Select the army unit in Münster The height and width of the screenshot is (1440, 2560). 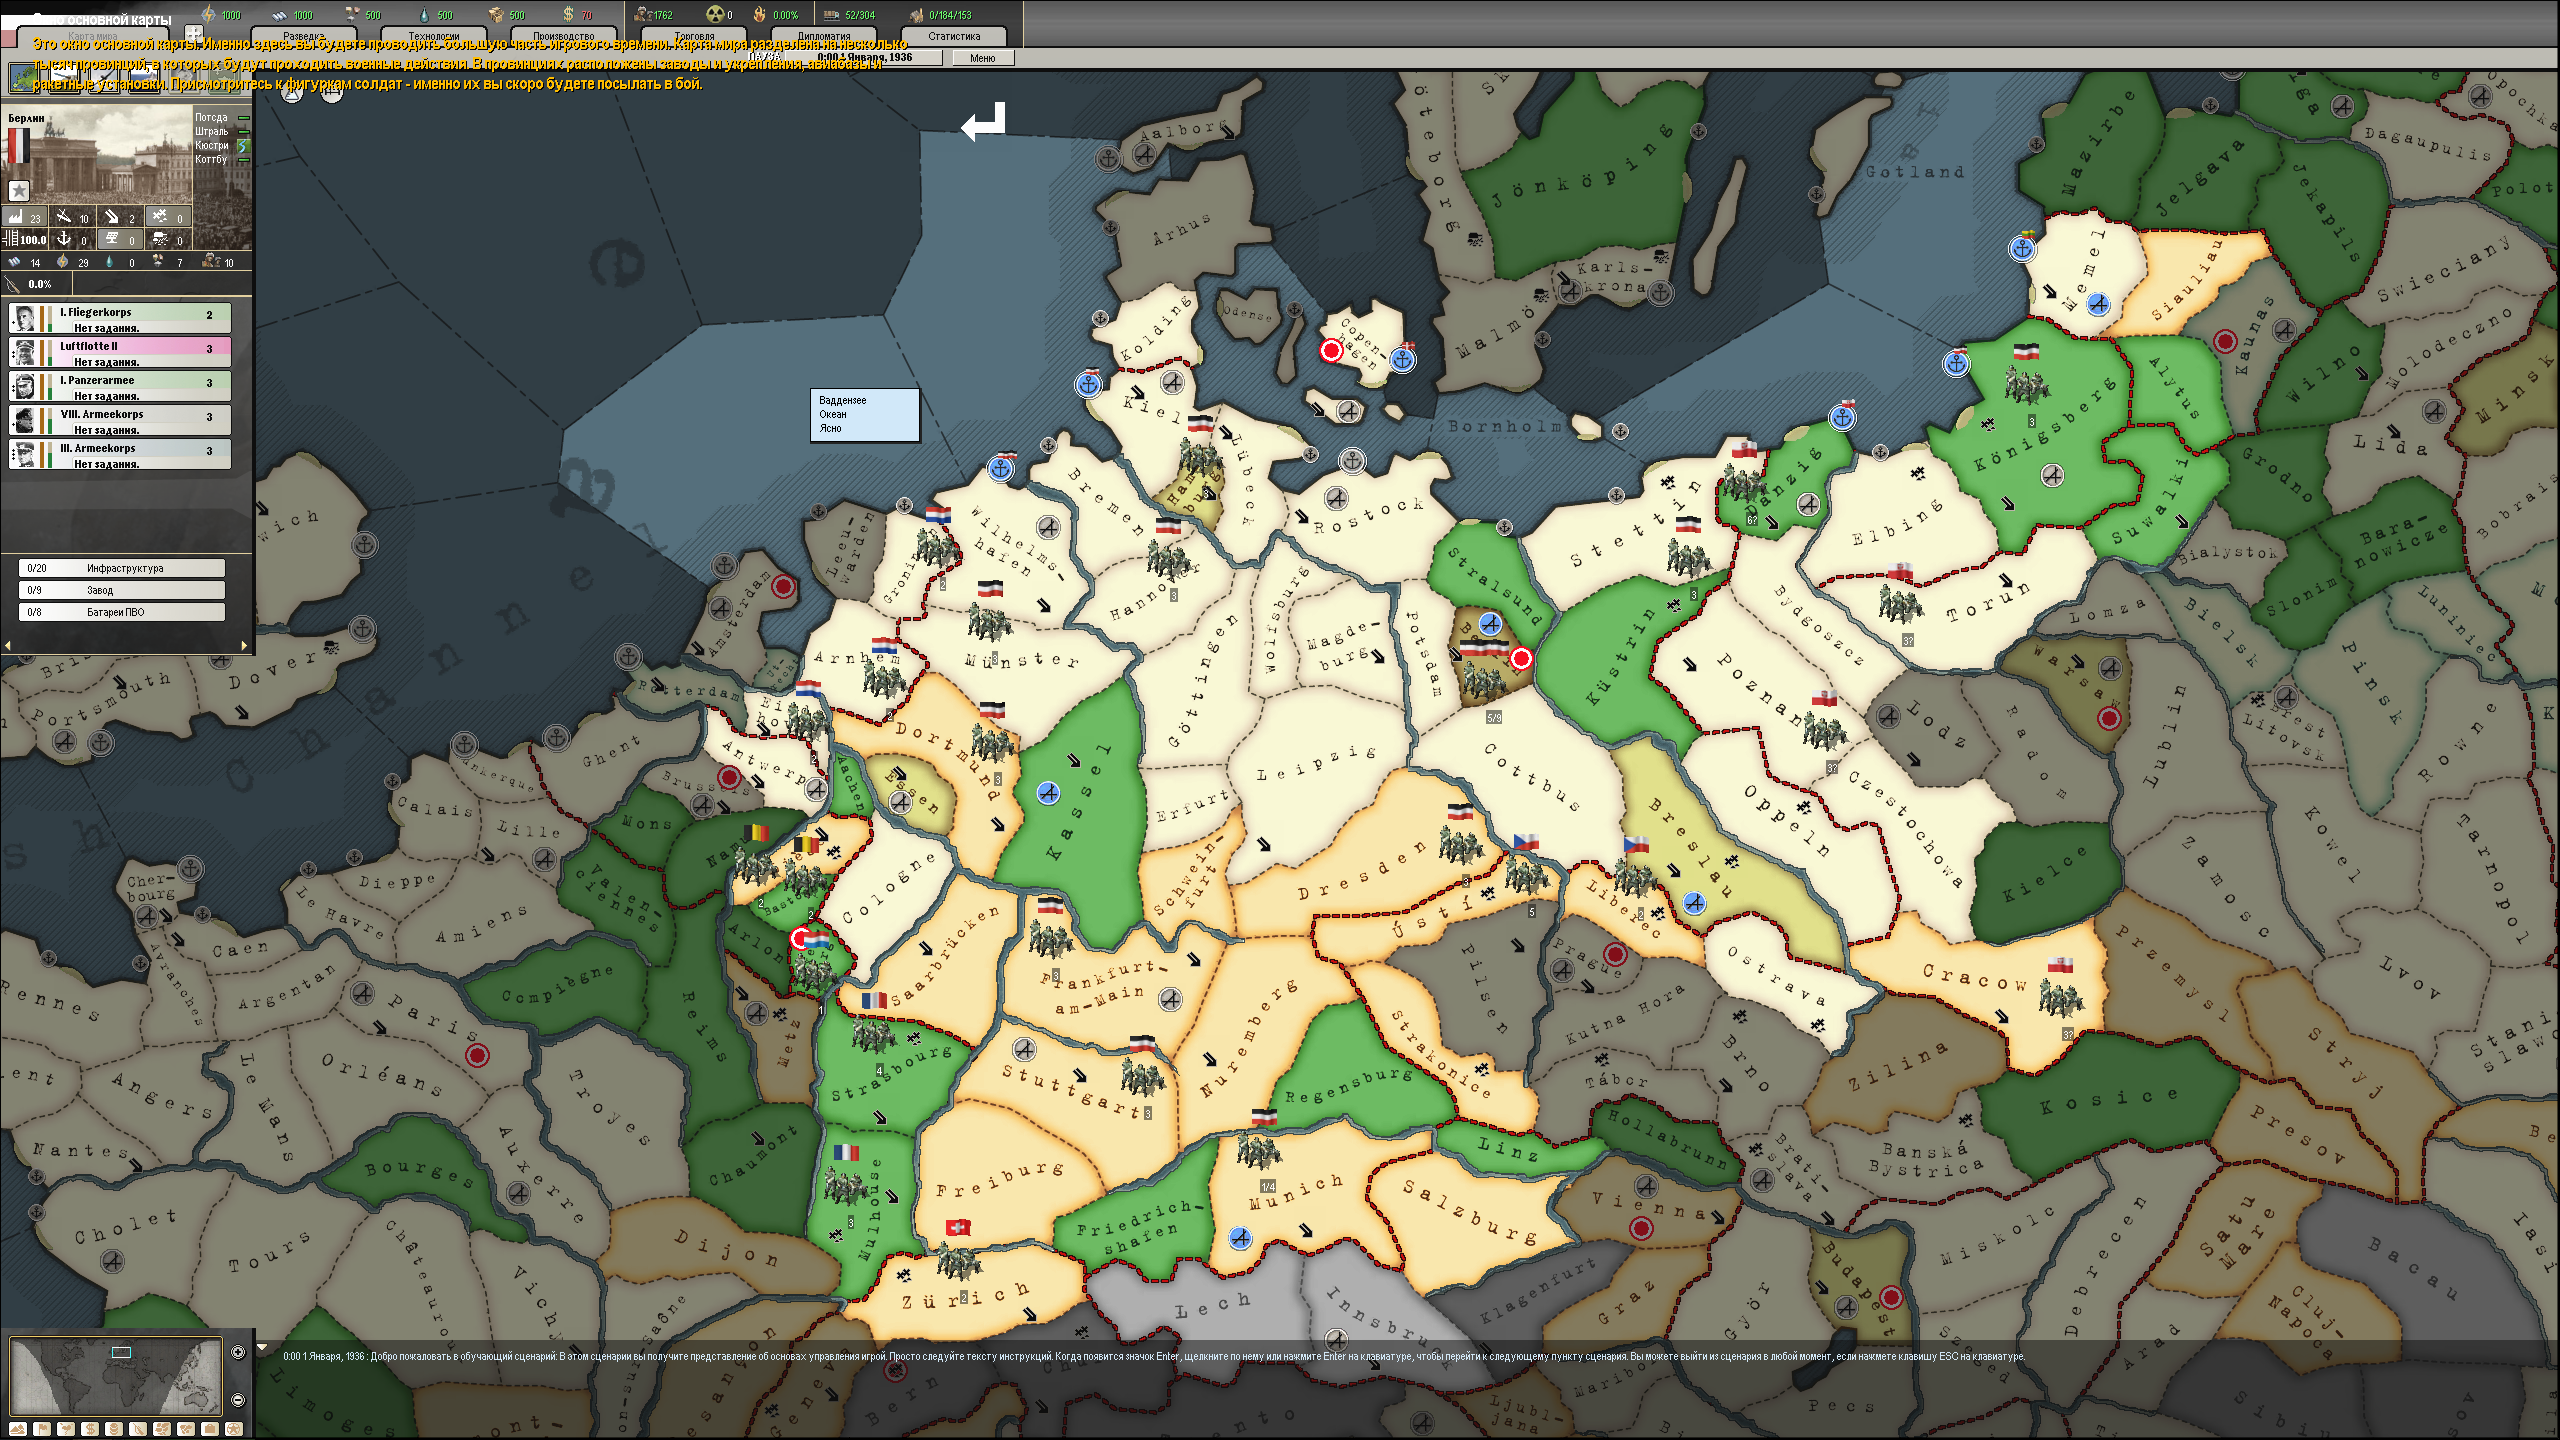[x=990, y=622]
